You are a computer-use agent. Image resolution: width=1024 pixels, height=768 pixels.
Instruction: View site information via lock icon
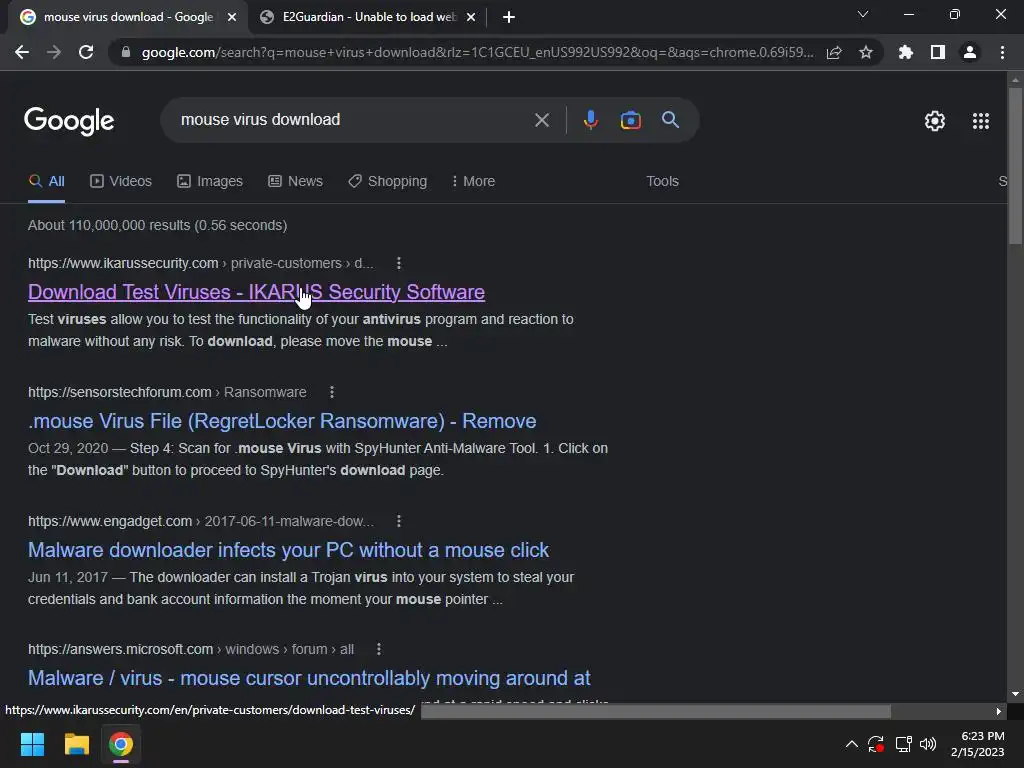(125, 52)
